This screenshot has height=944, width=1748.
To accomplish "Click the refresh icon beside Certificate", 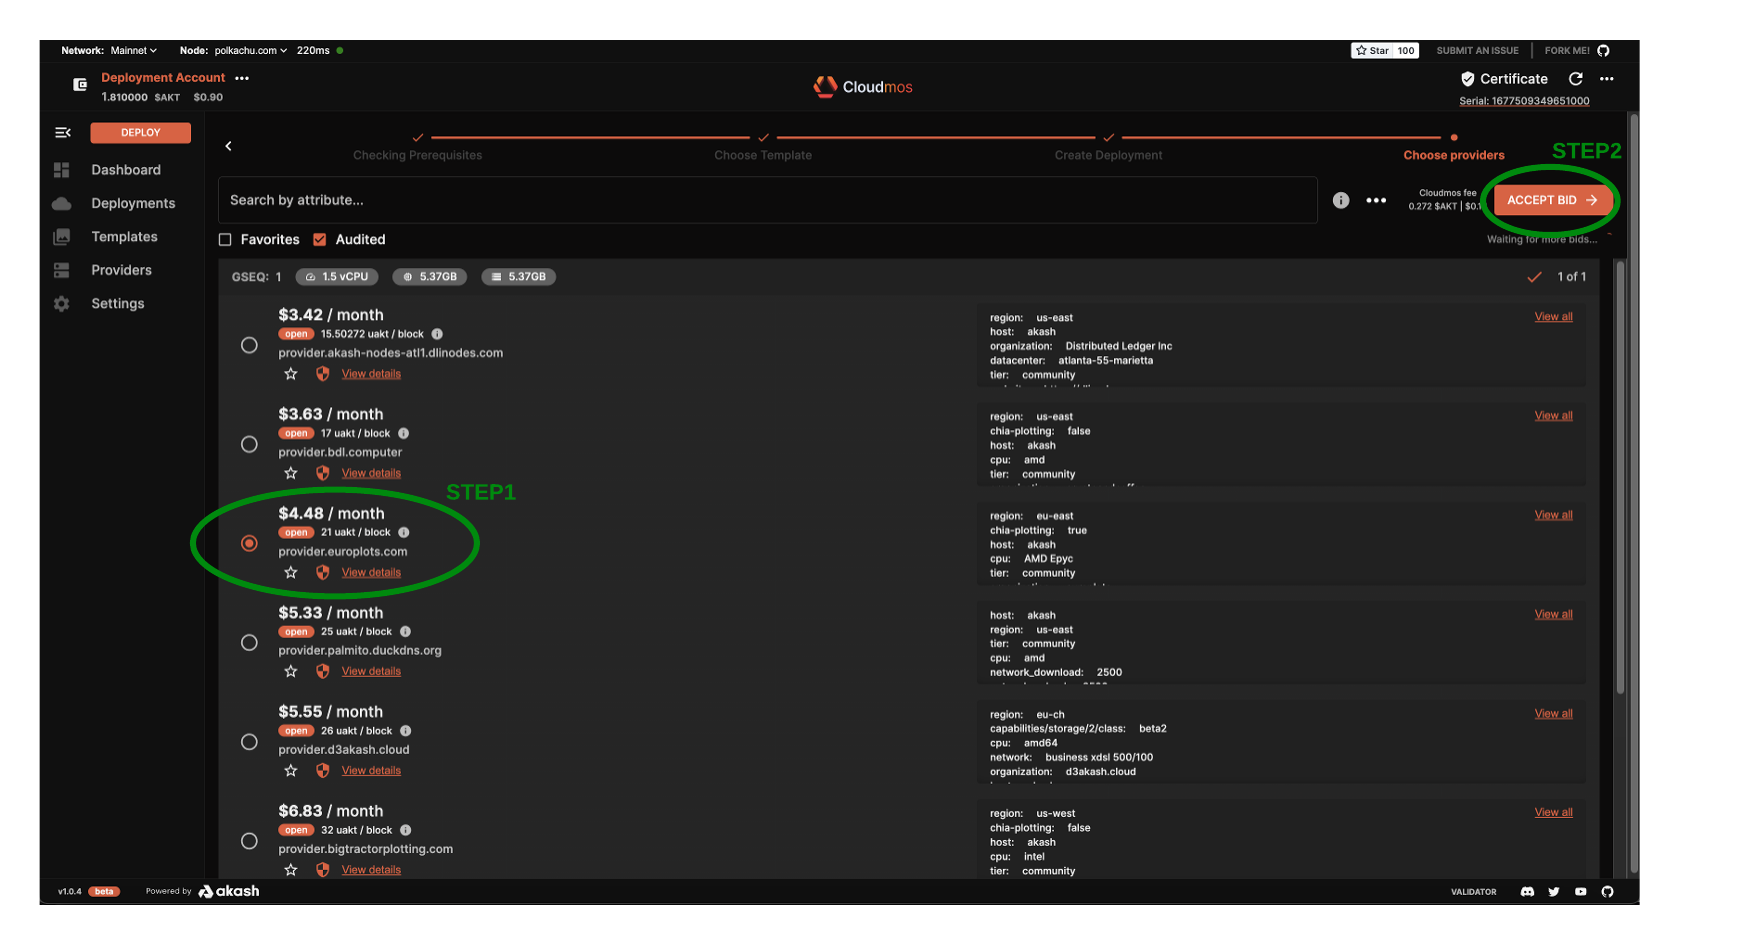I will 1576,79.
